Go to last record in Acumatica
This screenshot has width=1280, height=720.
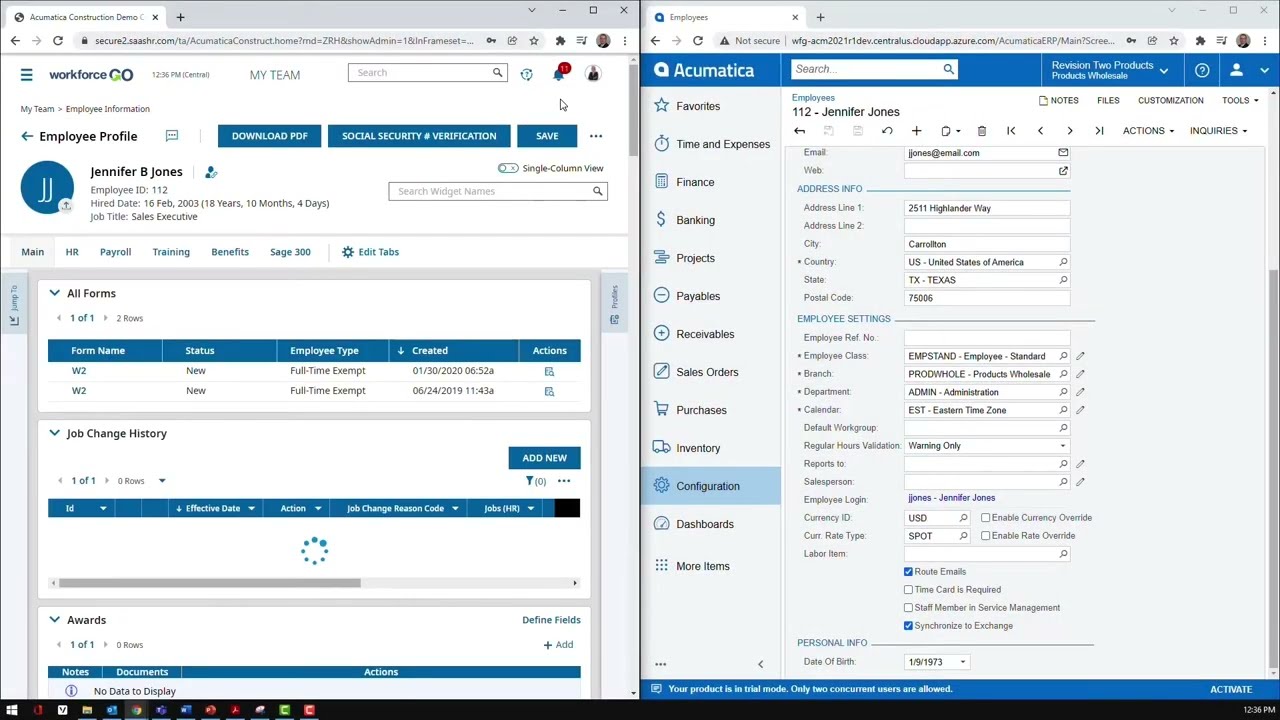1099,131
